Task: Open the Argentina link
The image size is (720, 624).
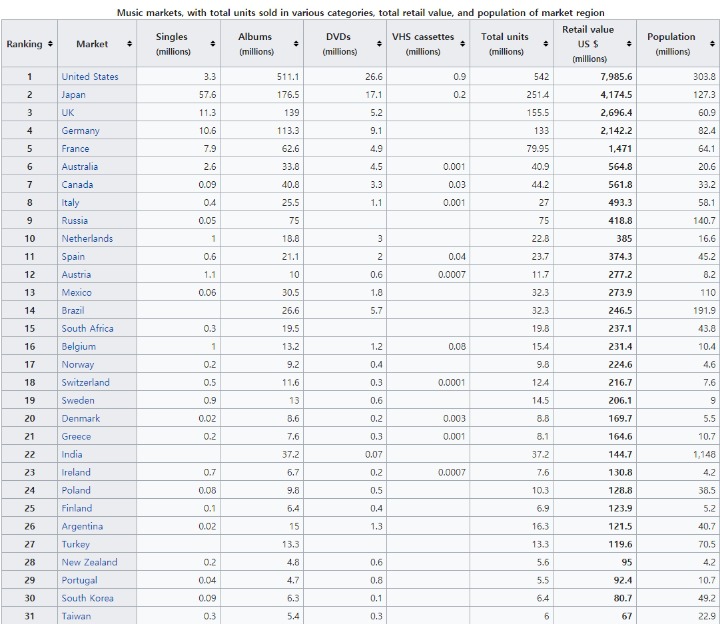Action: pos(82,526)
